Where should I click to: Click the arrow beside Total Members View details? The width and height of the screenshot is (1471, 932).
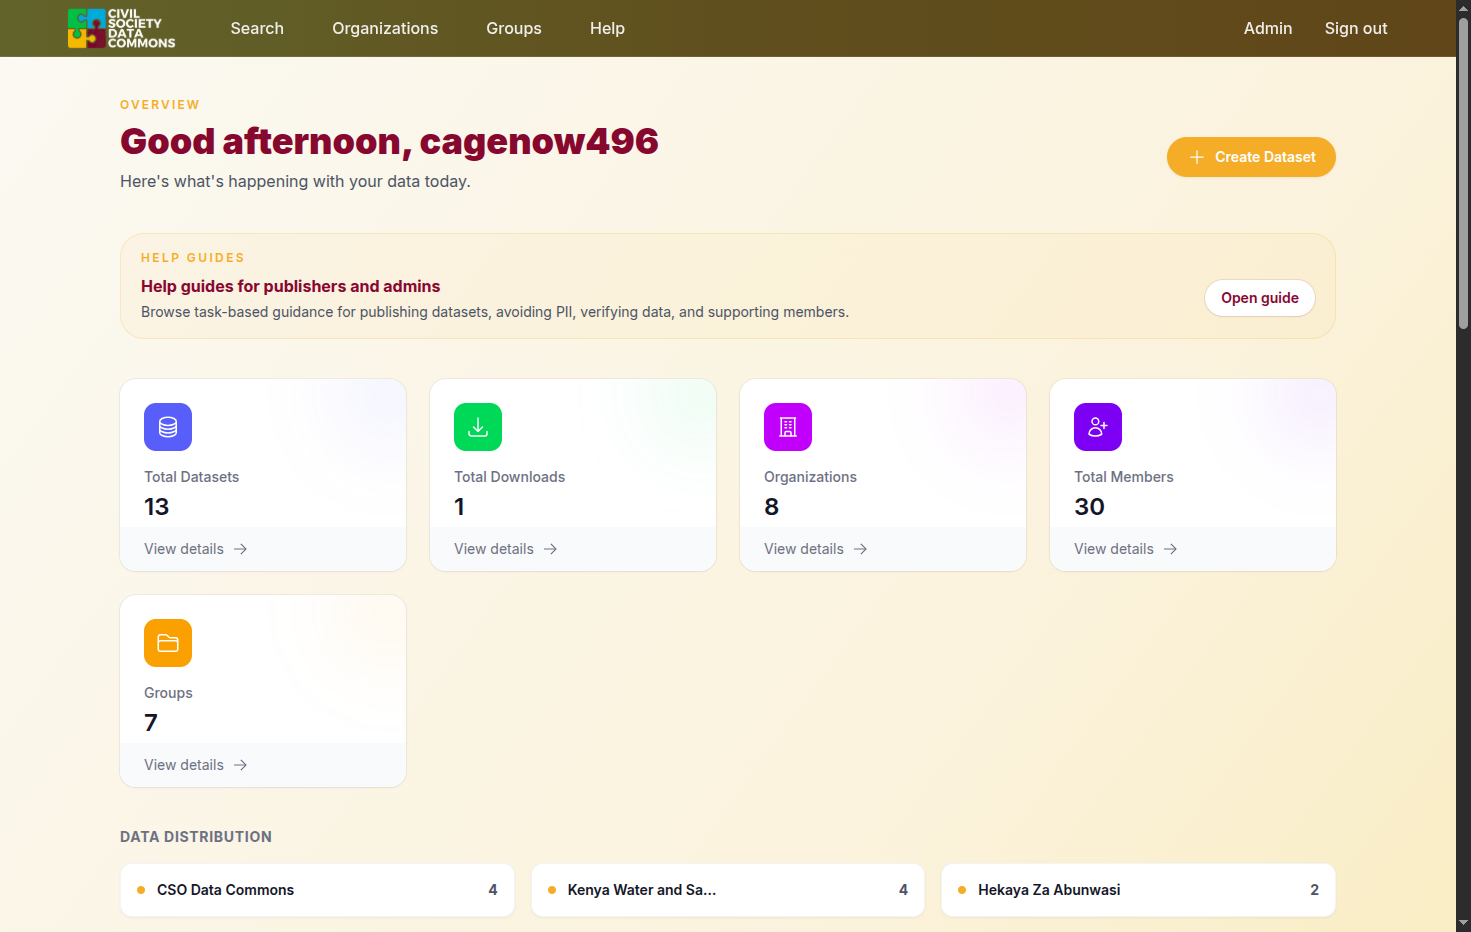[1170, 549]
